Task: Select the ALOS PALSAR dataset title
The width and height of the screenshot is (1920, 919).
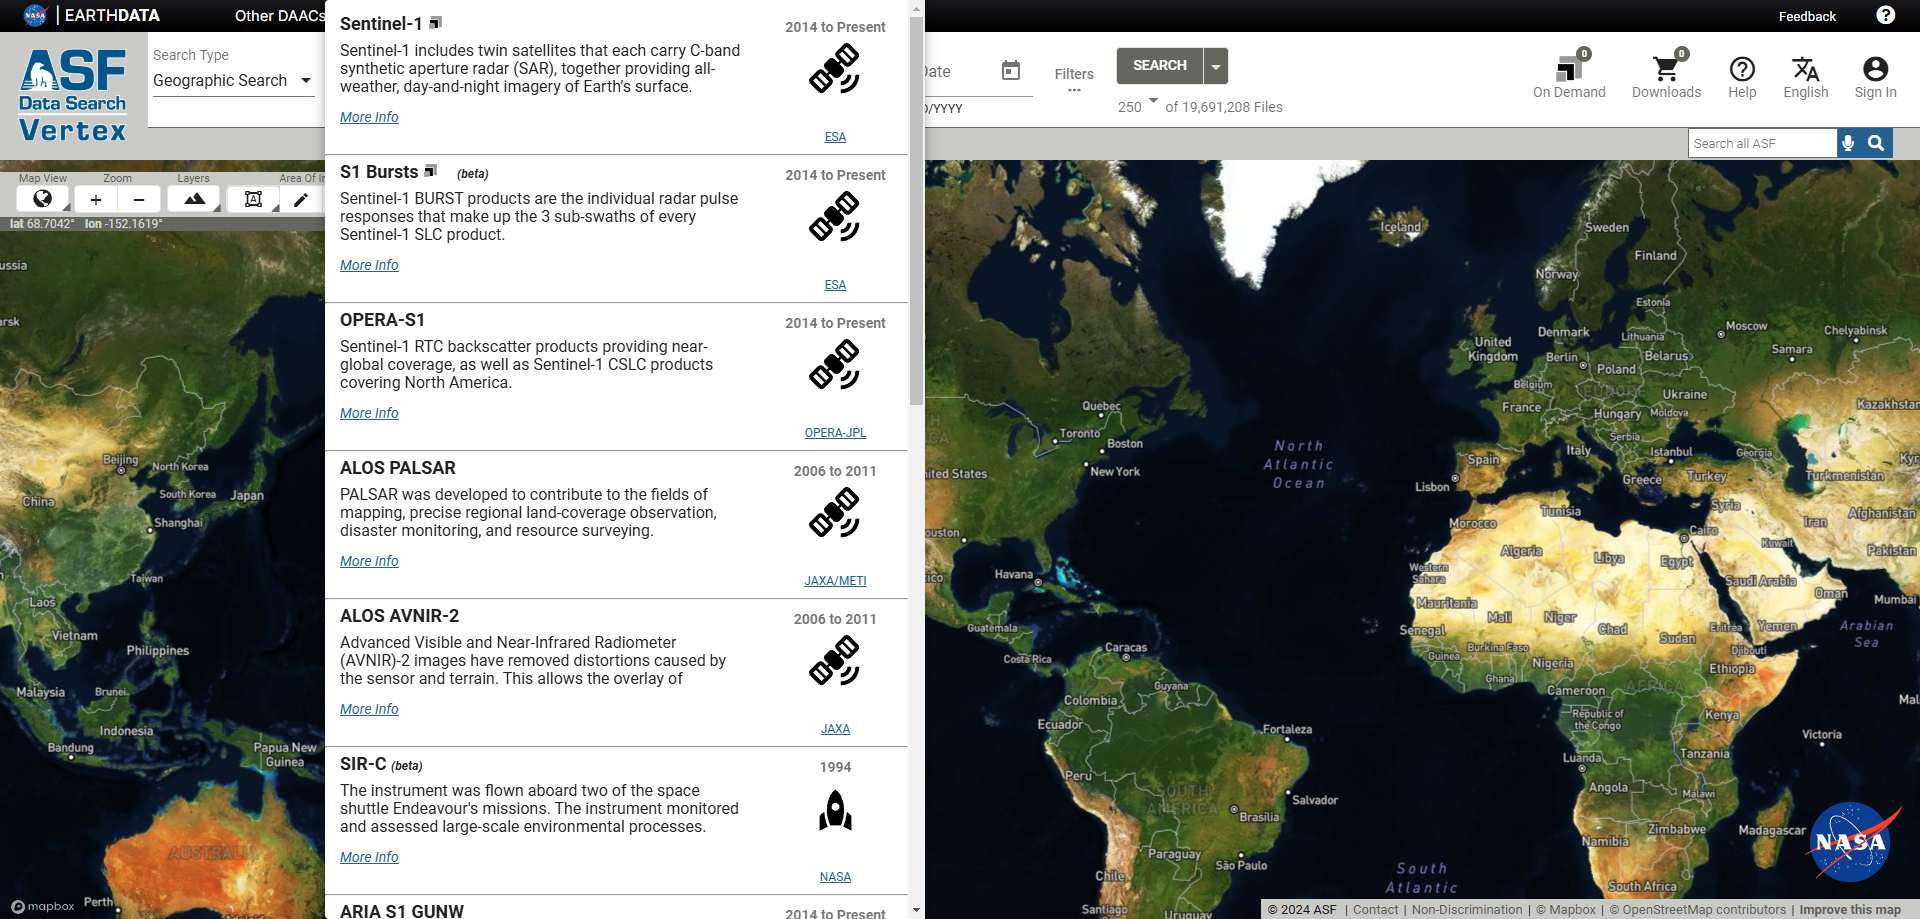Action: 398,468
